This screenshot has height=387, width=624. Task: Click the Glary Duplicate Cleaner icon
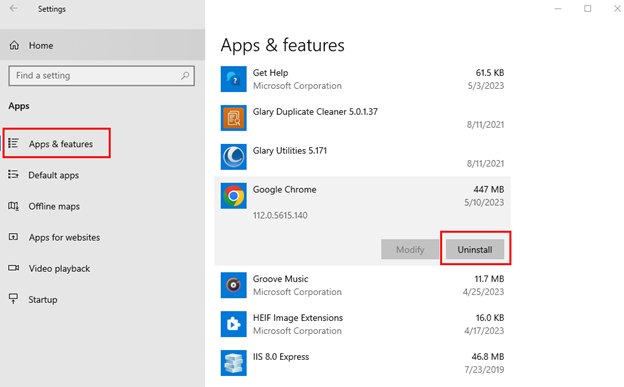tap(234, 118)
